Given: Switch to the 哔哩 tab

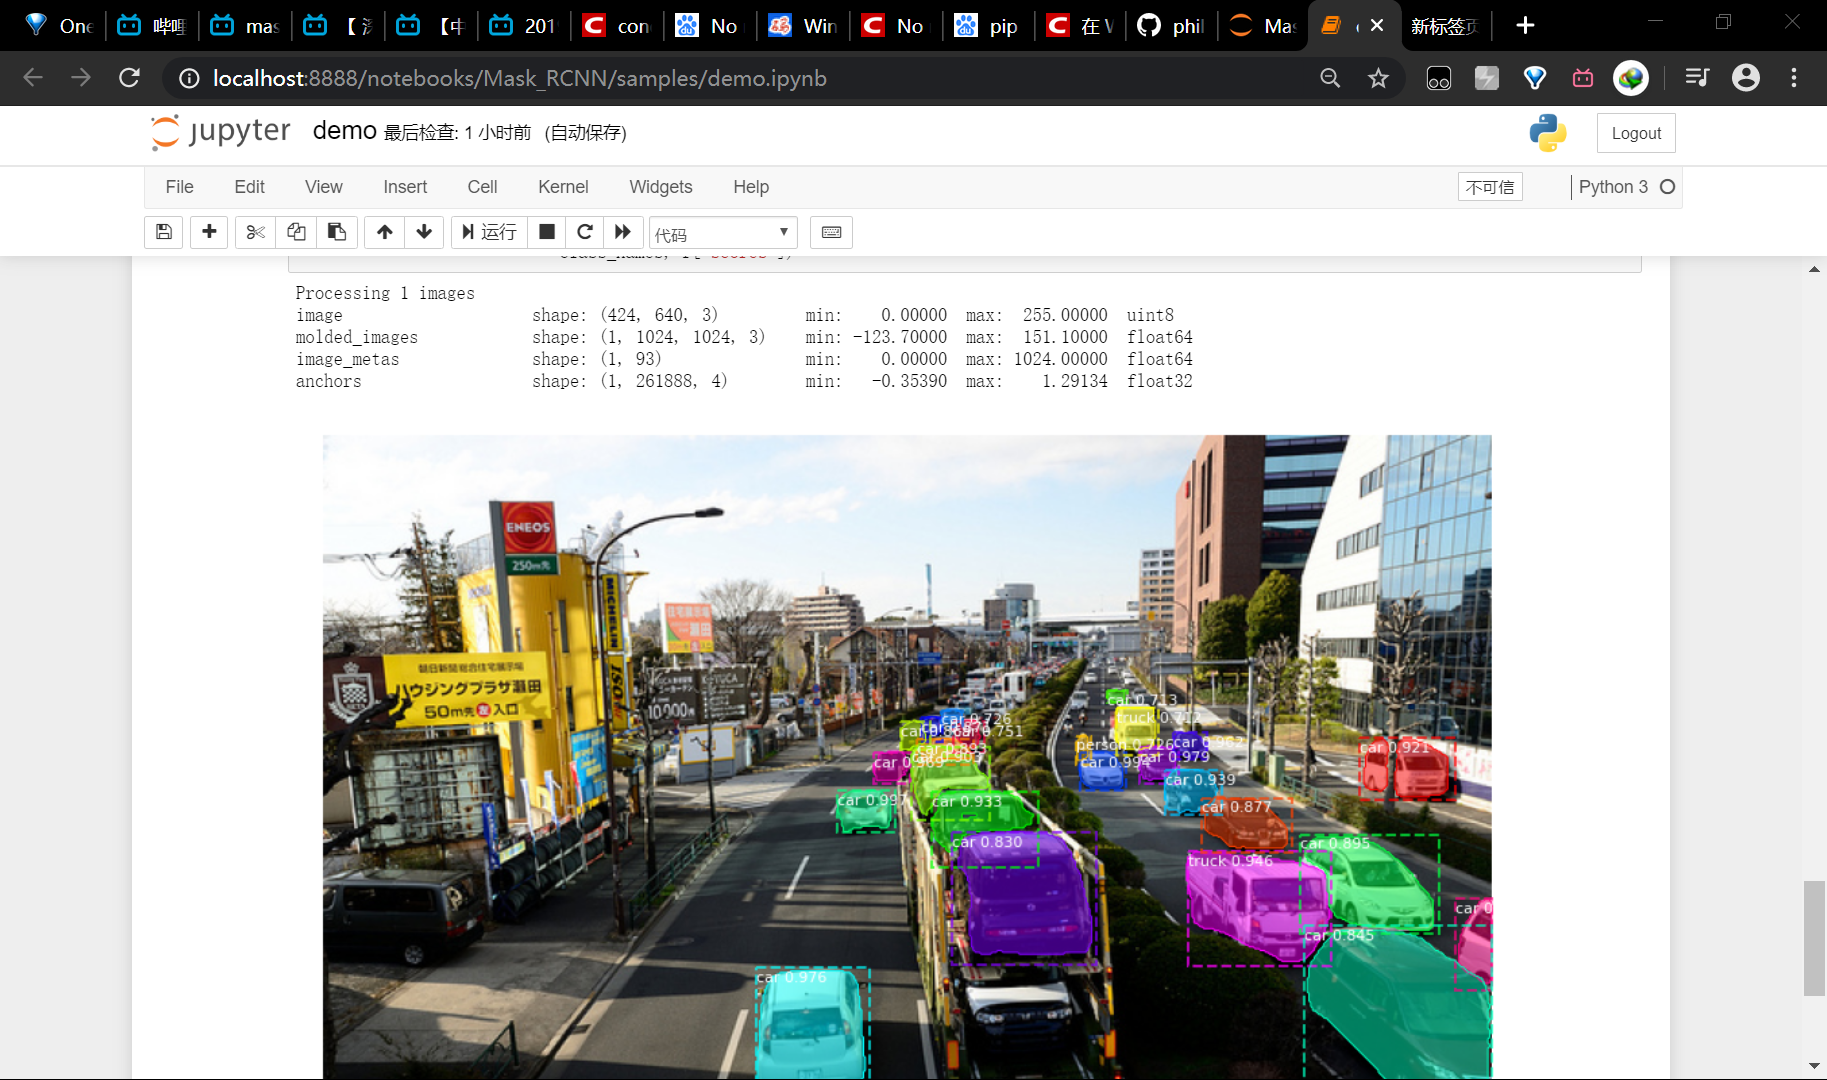Looking at the screenshot, I should point(152,26).
